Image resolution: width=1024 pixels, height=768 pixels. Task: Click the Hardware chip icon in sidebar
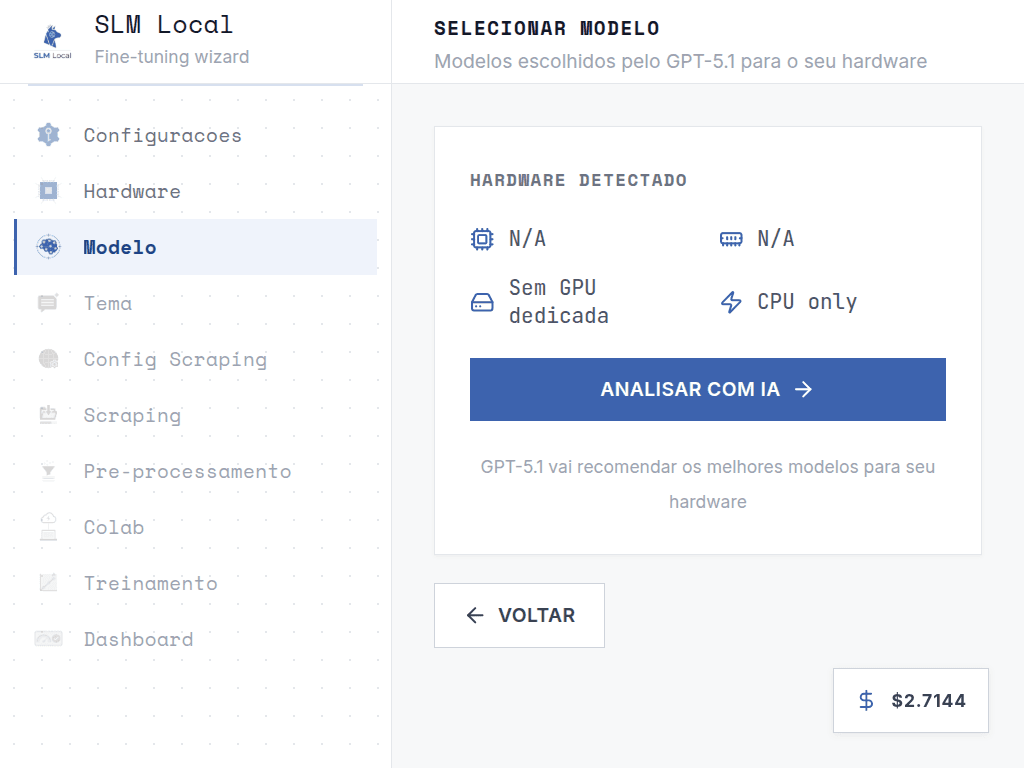point(47,191)
